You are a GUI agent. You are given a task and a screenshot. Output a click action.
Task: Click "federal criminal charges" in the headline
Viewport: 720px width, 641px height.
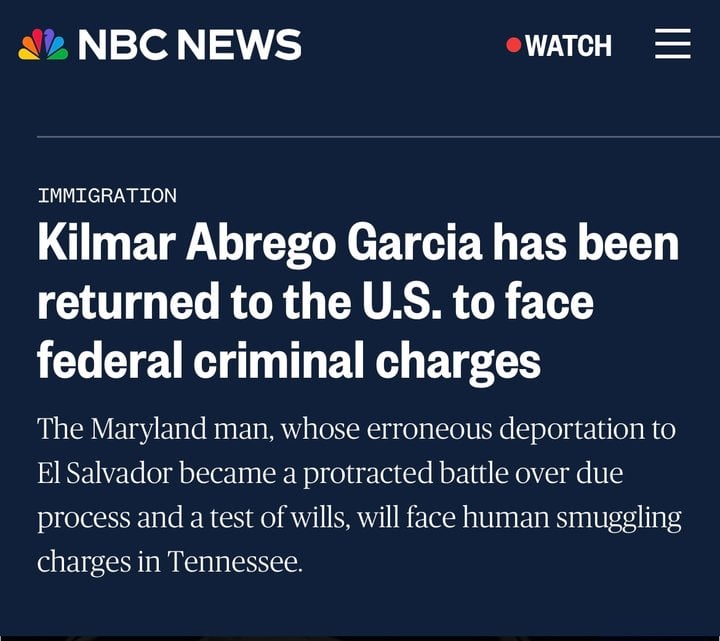(x=289, y=362)
